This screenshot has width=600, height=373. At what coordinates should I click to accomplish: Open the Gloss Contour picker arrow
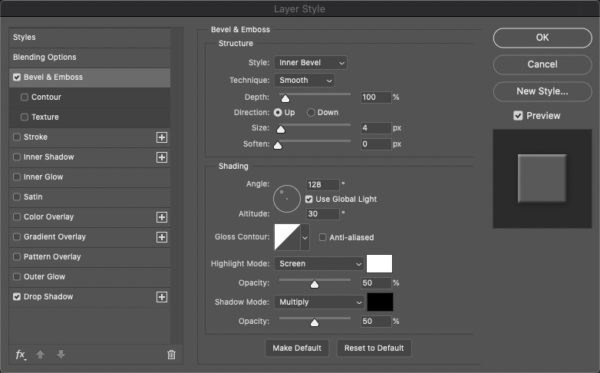pyautogui.click(x=305, y=237)
